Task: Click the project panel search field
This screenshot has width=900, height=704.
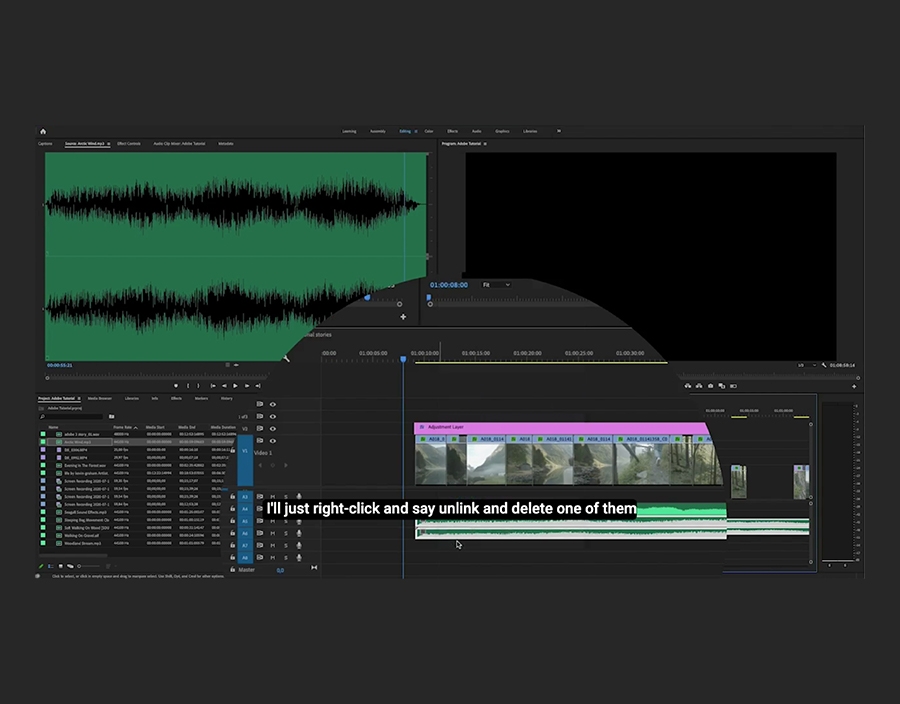Action: click(x=71, y=417)
